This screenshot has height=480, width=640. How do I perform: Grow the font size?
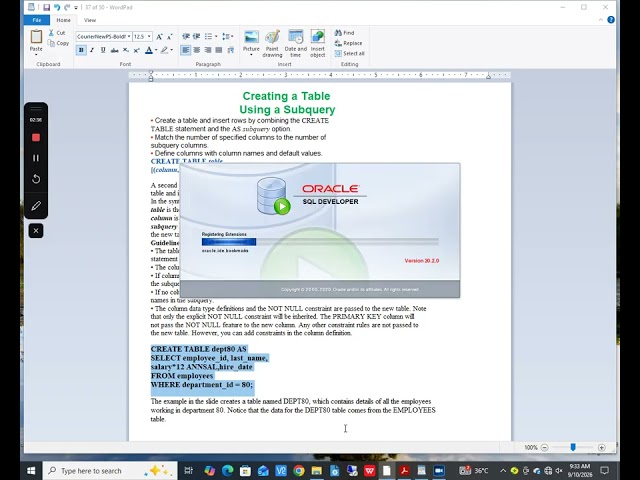(x=159, y=37)
